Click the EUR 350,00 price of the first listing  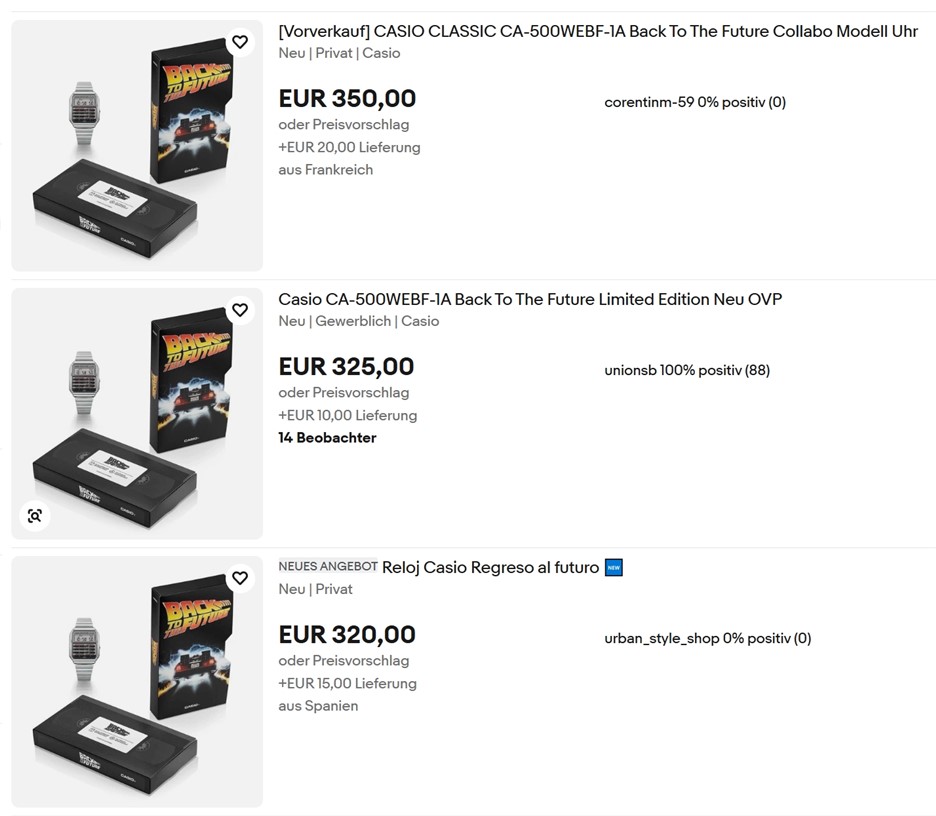pyautogui.click(x=346, y=98)
